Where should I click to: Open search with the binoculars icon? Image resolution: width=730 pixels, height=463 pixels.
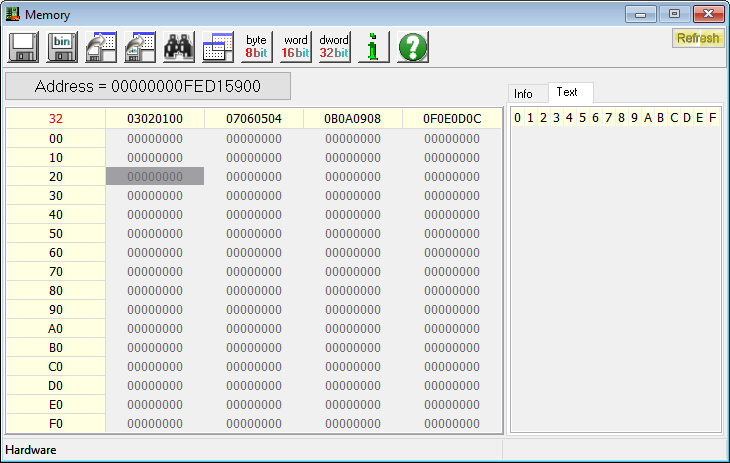[x=178, y=47]
